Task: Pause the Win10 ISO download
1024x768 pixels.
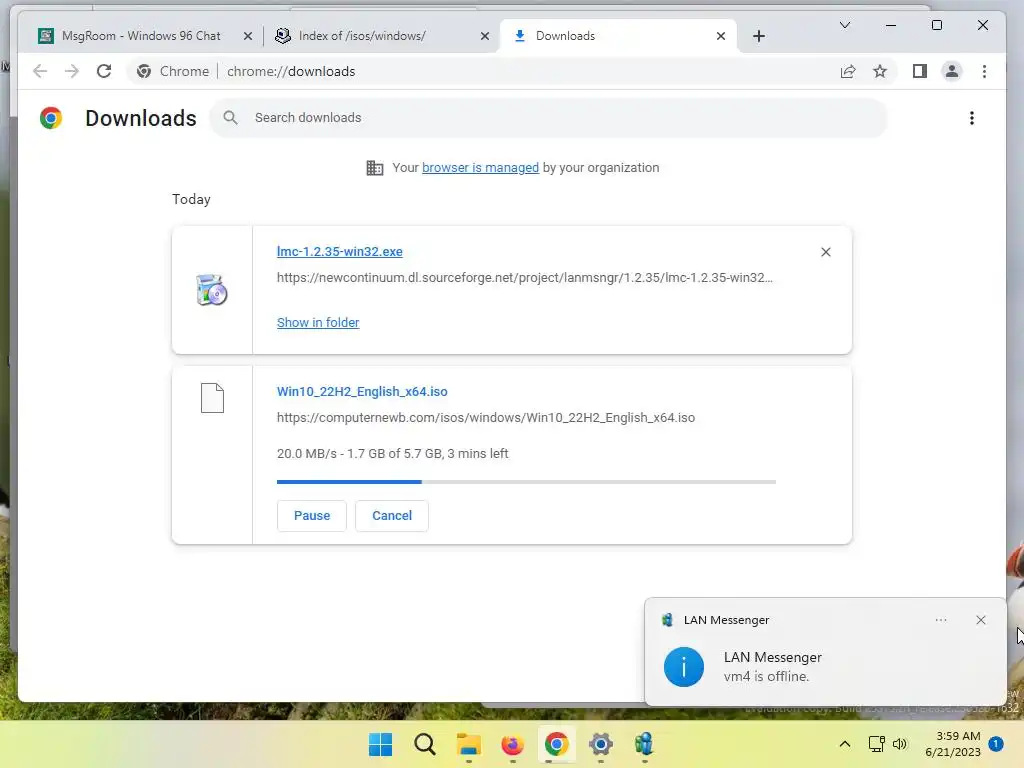Action: (x=312, y=515)
